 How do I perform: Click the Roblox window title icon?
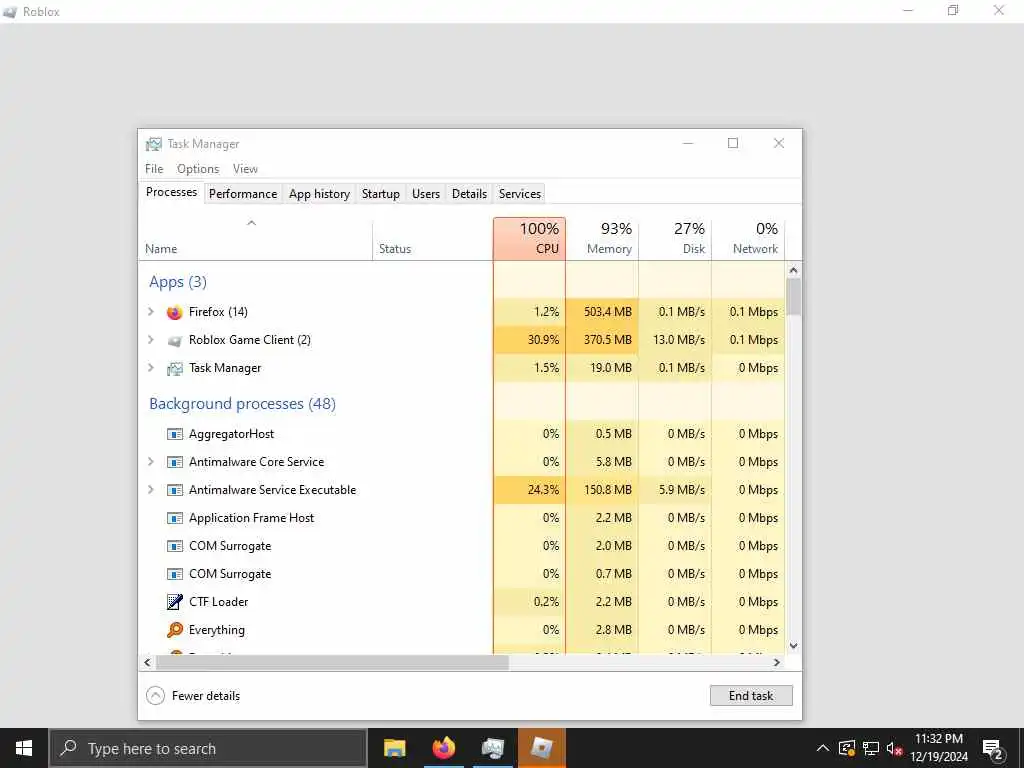click(x=10, y=12)
